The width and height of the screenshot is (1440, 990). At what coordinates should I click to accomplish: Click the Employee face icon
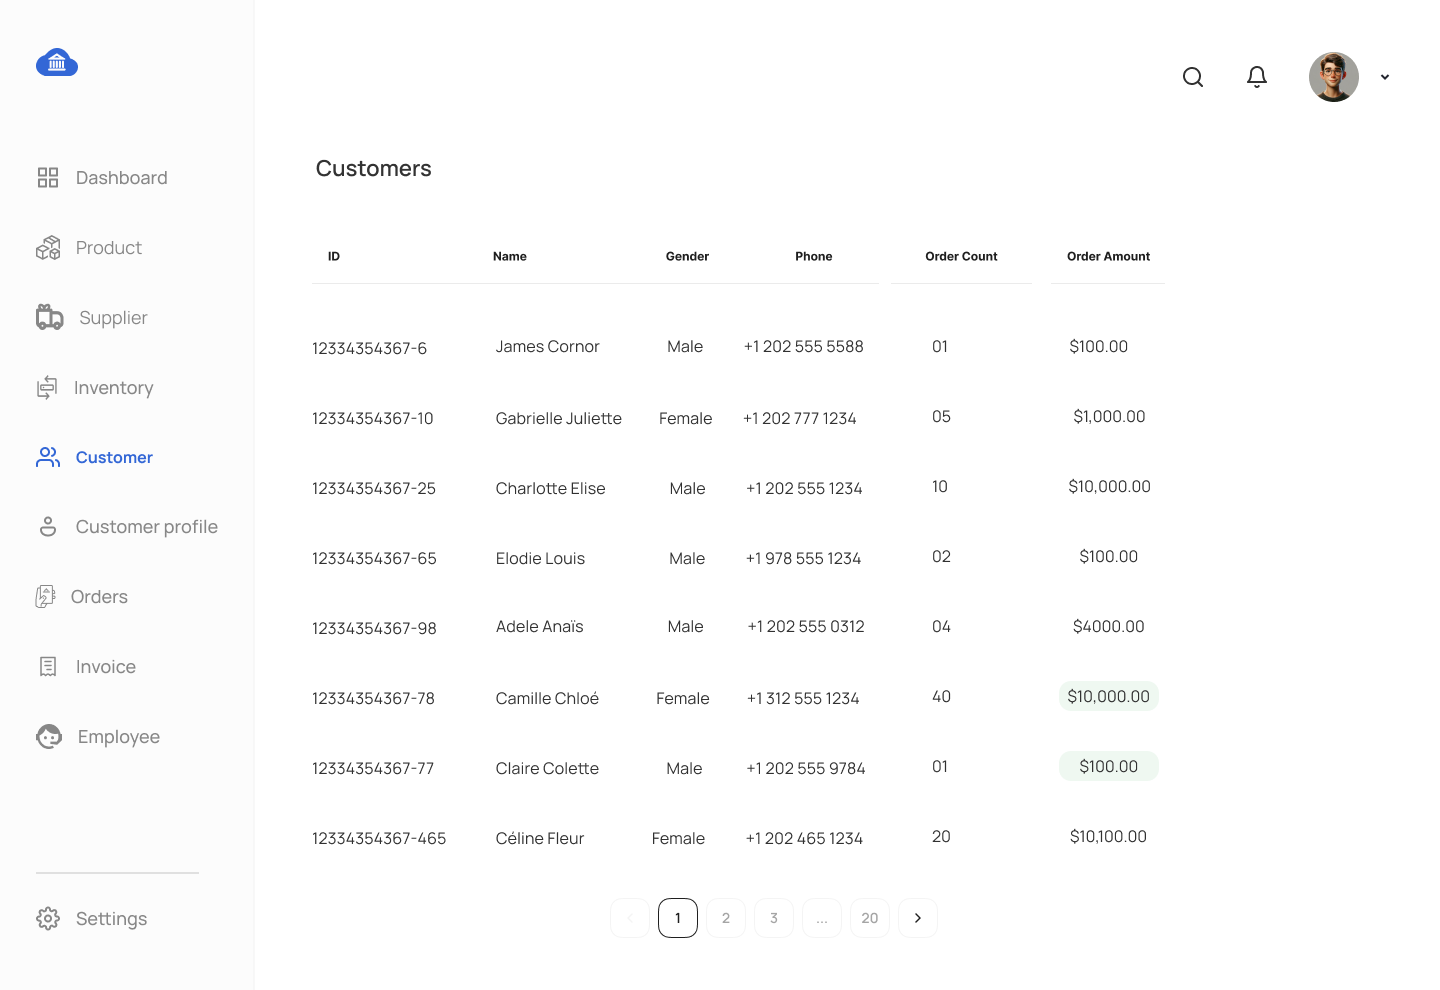pyautogui.click(x=49, y=737)
